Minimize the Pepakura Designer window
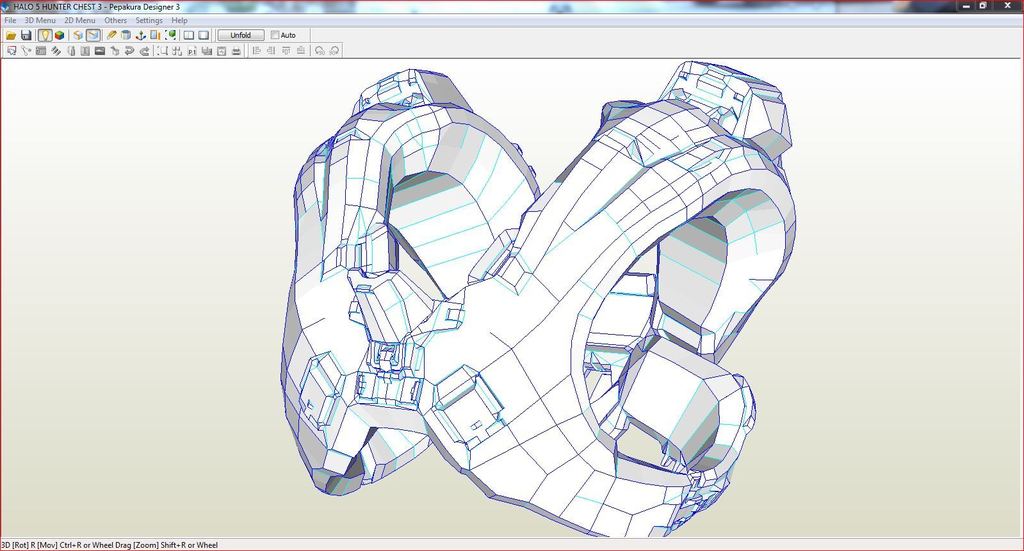The image size is (1024, 551). tap(967, 7)
